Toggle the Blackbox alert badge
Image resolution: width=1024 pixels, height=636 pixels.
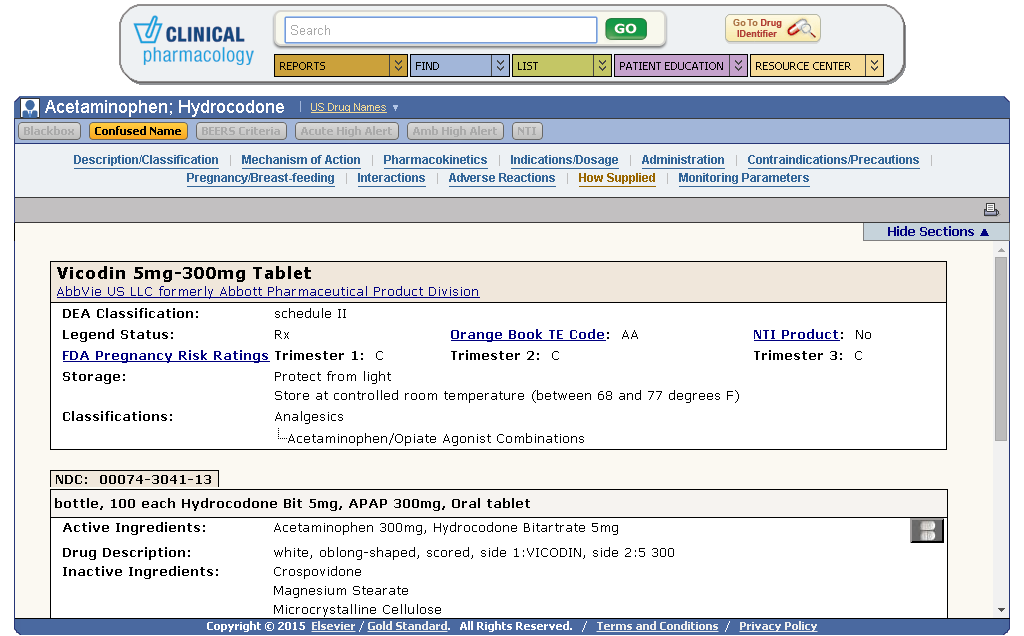point(49,131)
